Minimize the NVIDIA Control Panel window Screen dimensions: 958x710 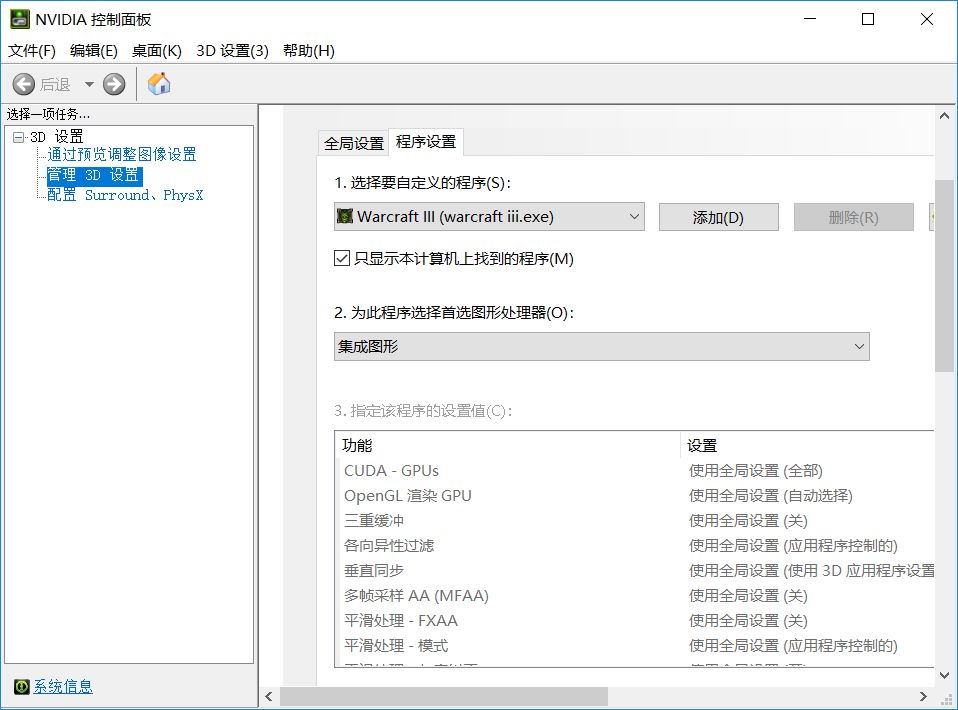coord(810,19)
